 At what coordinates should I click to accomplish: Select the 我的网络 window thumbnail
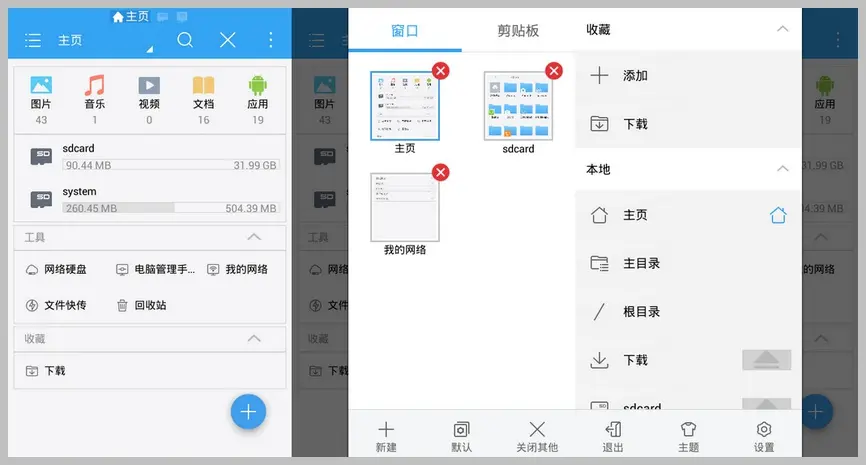[x=405, y=208]
